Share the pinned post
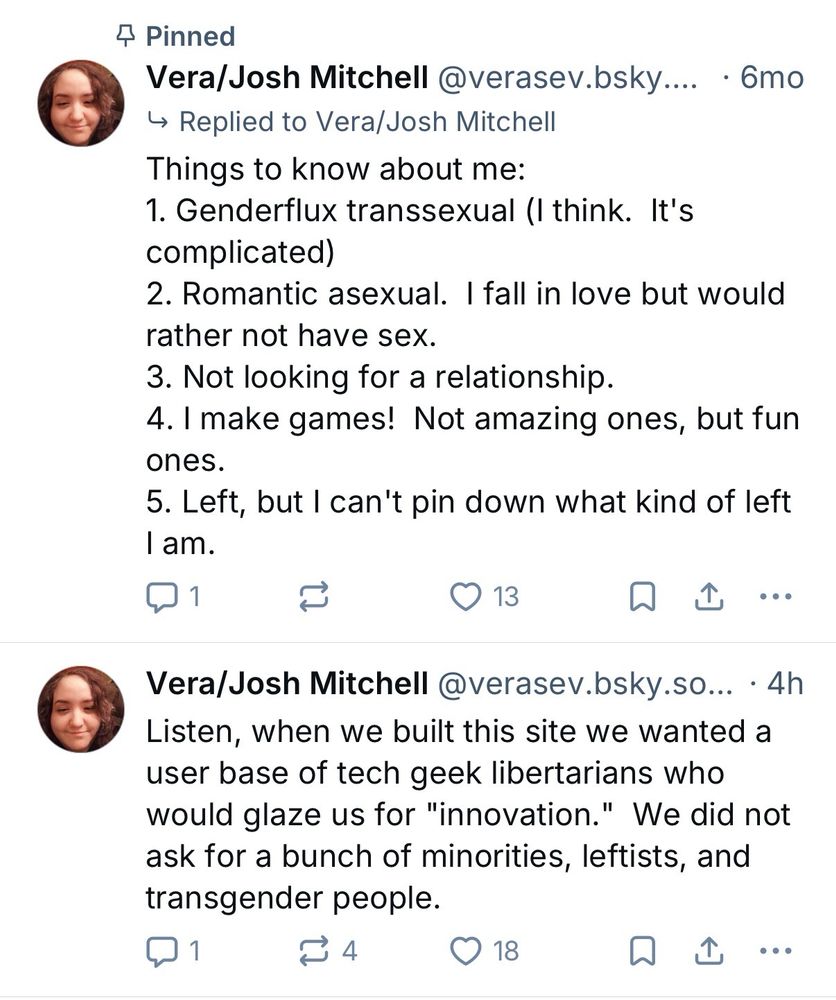The height and width of the screenshot is (1000, 836). 708,597
